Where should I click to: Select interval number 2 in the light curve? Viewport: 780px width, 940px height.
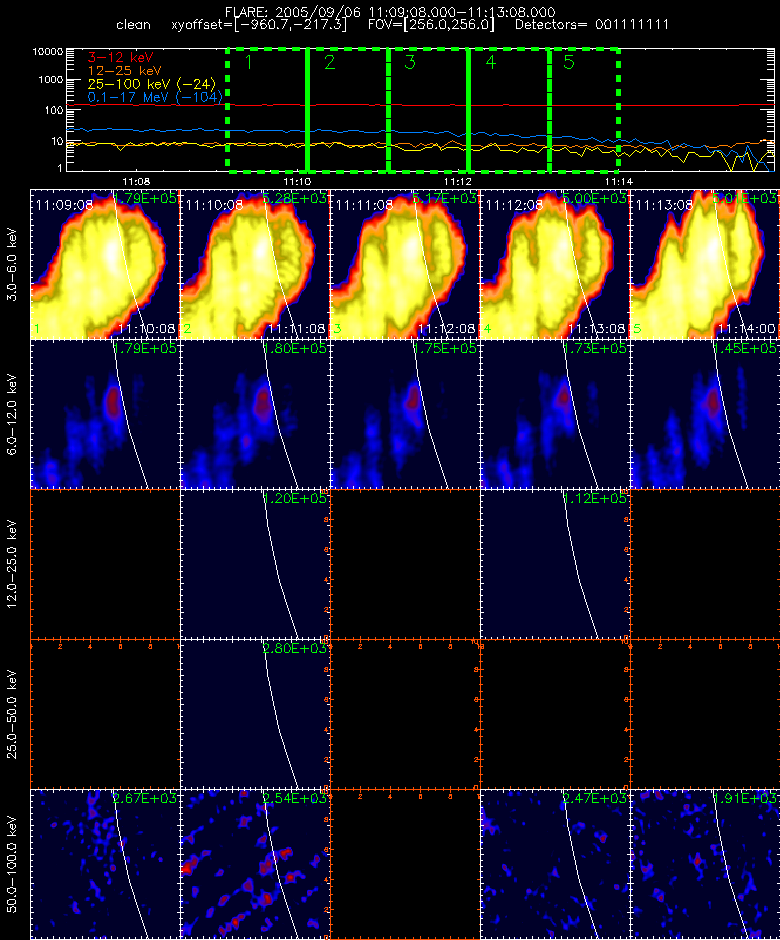(330, 62)
